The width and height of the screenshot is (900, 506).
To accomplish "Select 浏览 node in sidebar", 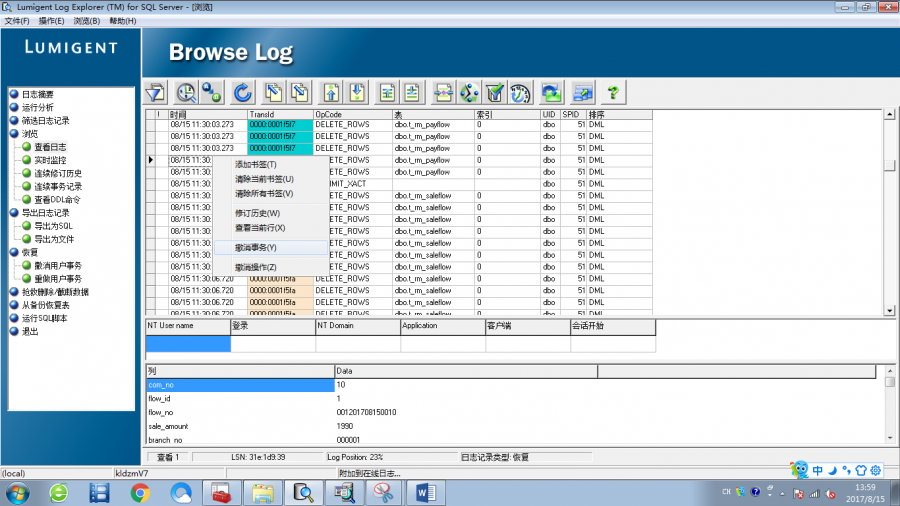I will [x=30, y=134].
